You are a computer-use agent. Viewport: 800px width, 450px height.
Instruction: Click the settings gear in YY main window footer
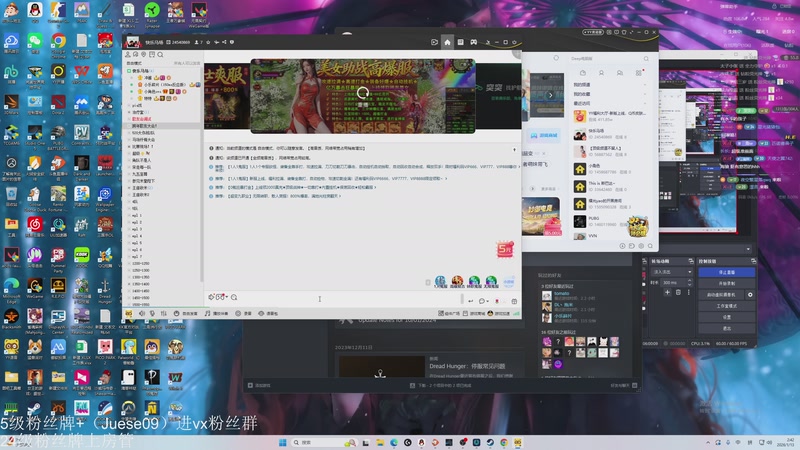(x=641, y=246)
